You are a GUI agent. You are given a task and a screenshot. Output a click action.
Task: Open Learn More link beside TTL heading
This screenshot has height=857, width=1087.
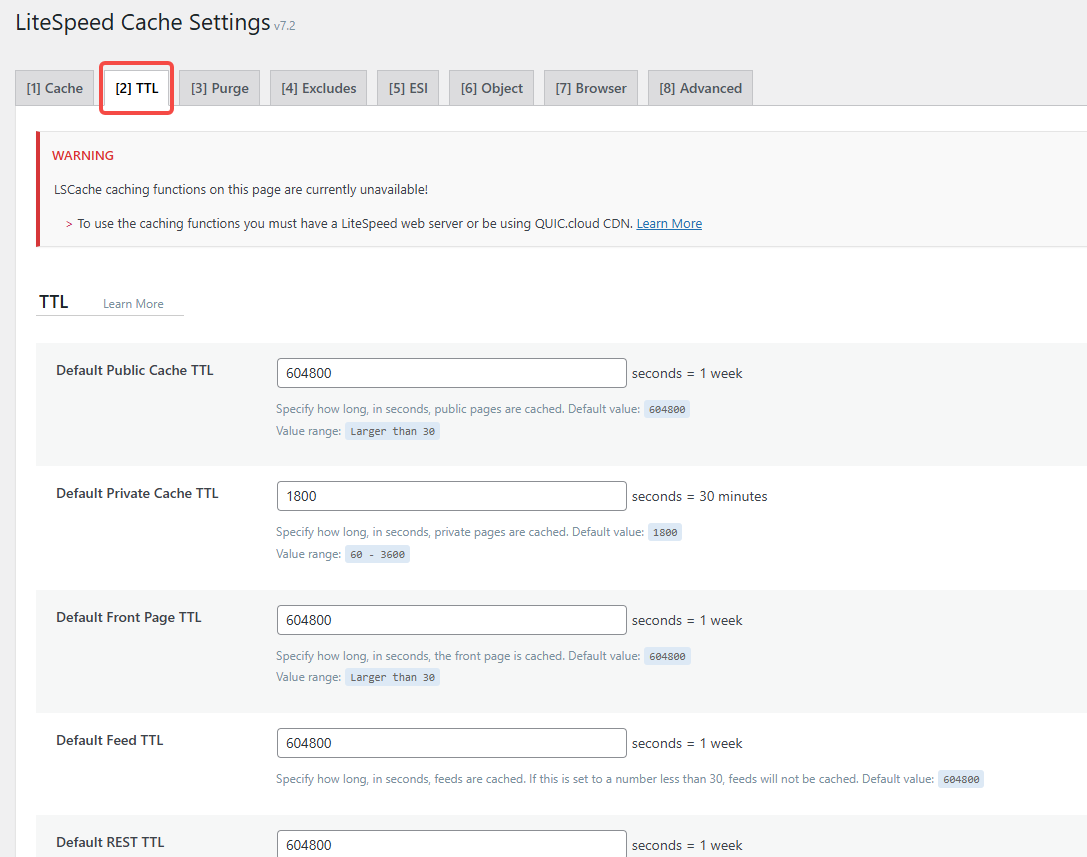tap(133, 304)
